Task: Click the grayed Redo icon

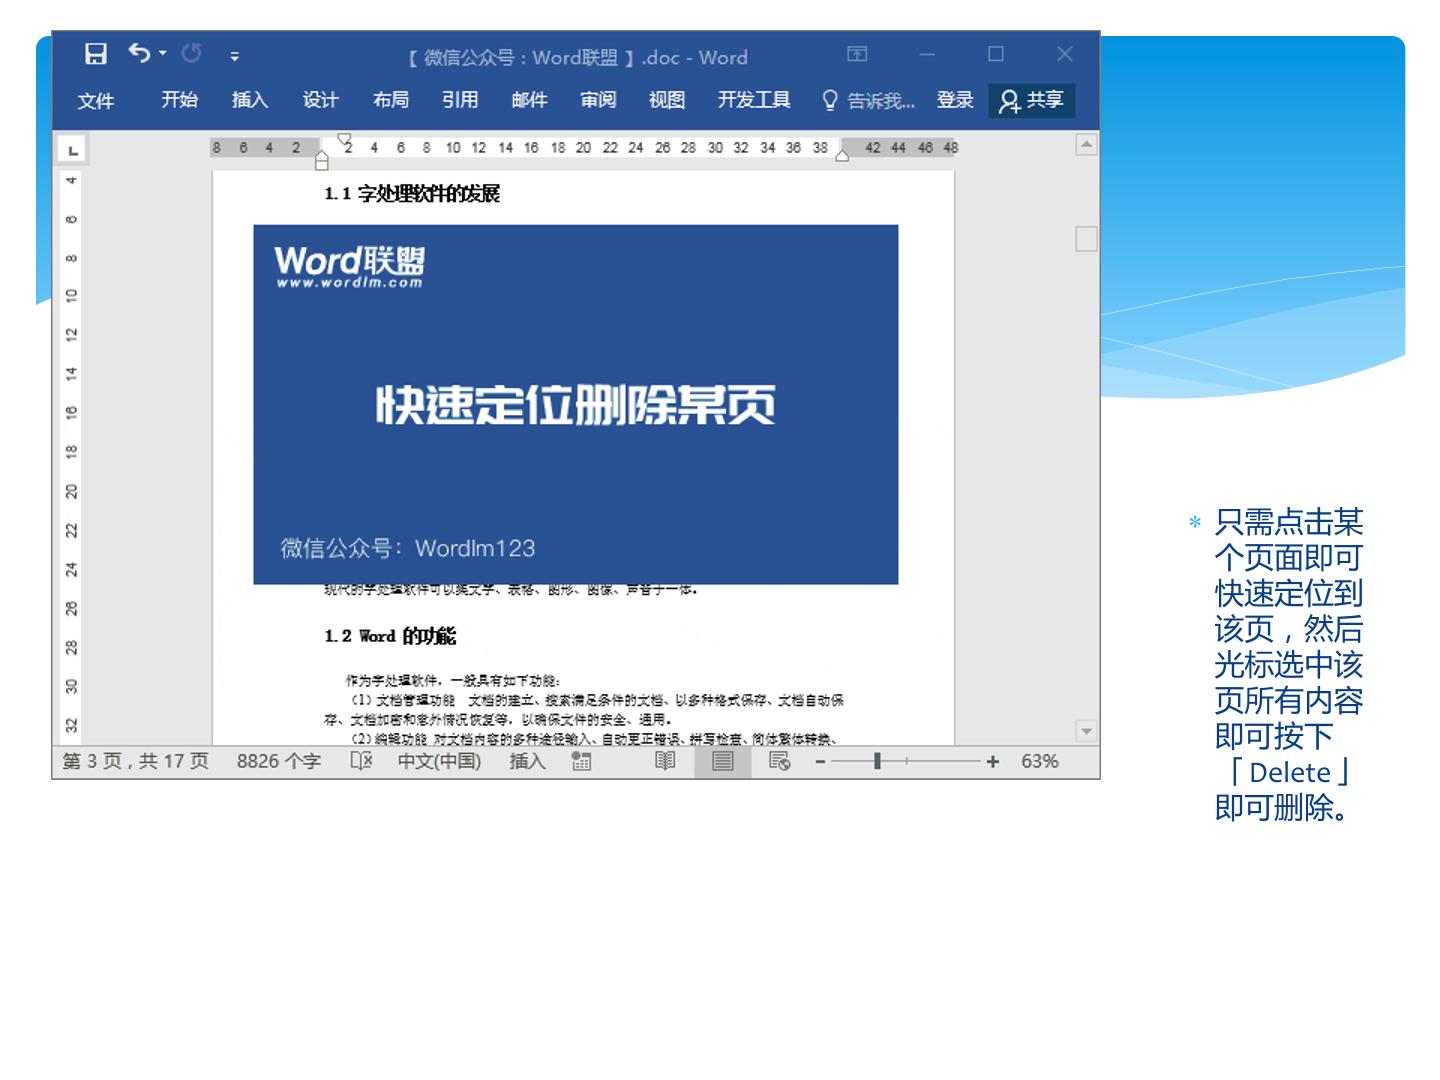Action: click(x=191, y=53)
